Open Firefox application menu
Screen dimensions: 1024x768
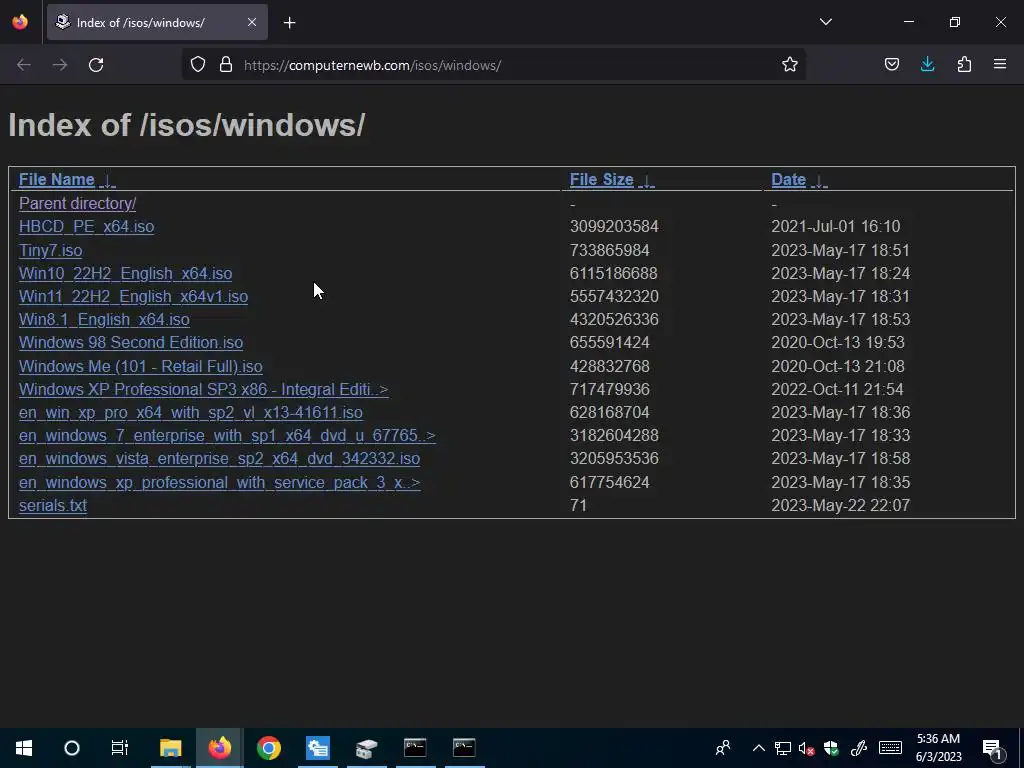click(x=1000, y=65)
